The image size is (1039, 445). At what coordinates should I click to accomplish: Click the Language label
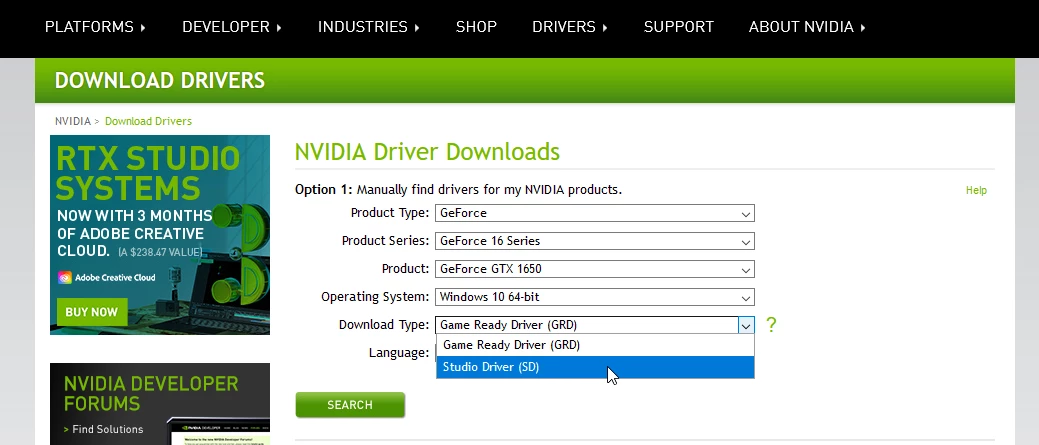click(x=399, y=353)
